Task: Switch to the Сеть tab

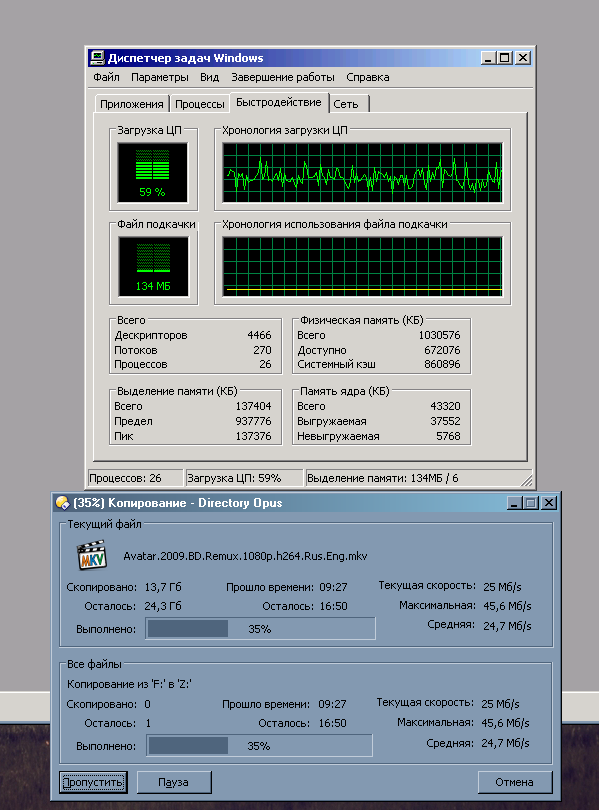Action: tap(349, 104)
